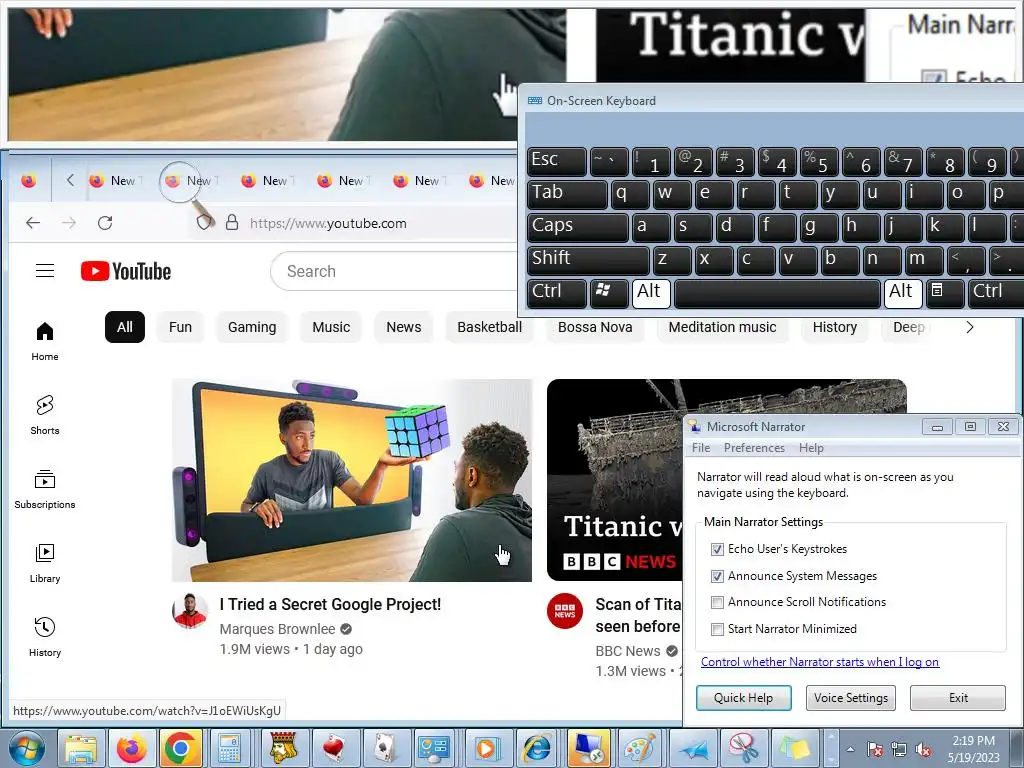Reload the YouTube page
This screenshot has height=768, width=1024.
pyautogui.click(x=104, y=223)
